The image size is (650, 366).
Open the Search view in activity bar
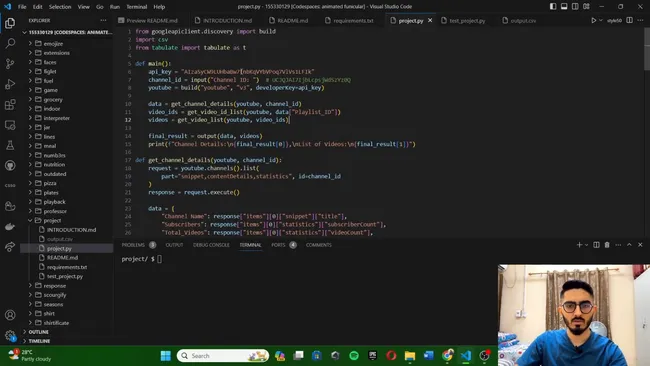[x=10, y=43]
